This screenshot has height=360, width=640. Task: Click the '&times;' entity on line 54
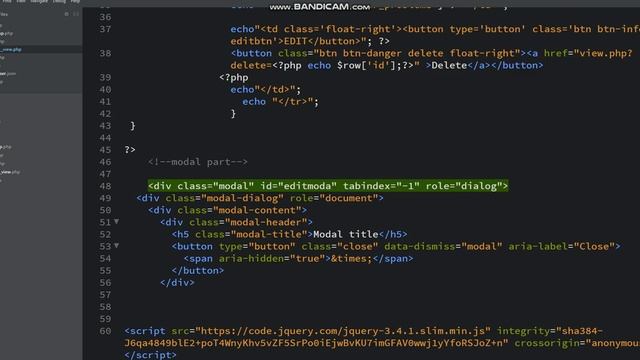click(x=352, y=258)
